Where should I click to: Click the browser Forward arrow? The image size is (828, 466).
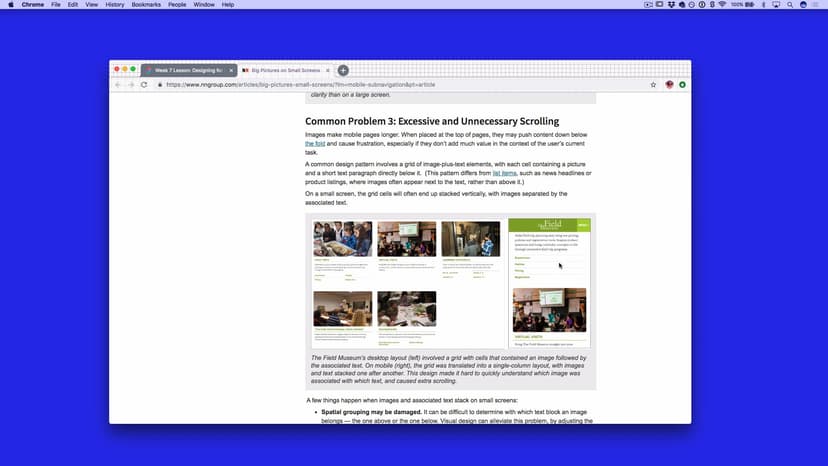pos(131,85)
